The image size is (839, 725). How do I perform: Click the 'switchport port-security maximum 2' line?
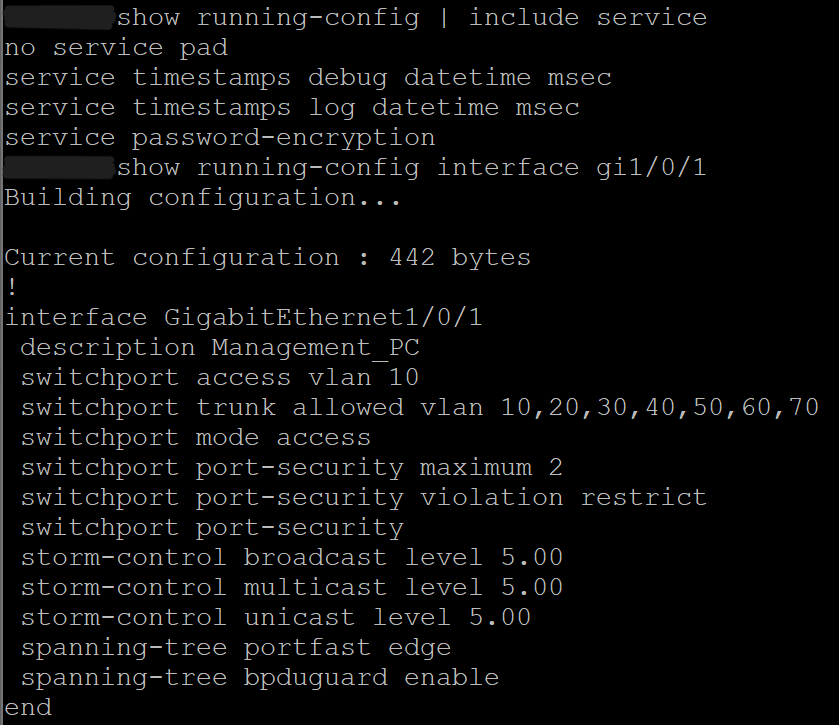292,467
